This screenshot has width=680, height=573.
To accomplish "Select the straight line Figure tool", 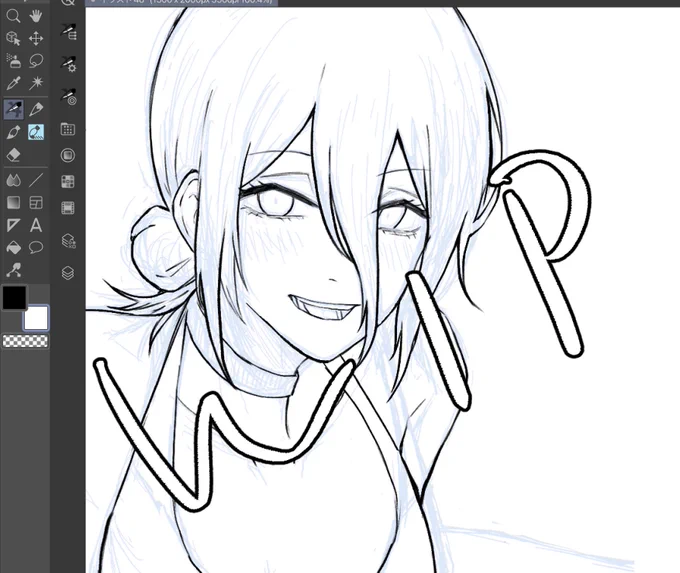I will click(36, 180).
